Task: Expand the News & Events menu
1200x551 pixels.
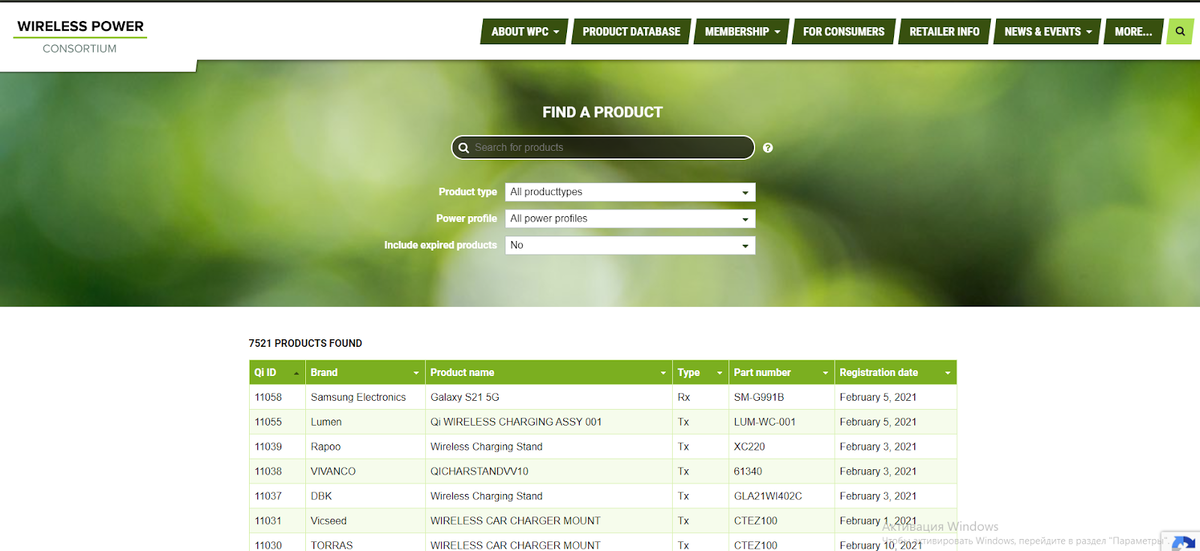Action: click(x=1048, y=31)
